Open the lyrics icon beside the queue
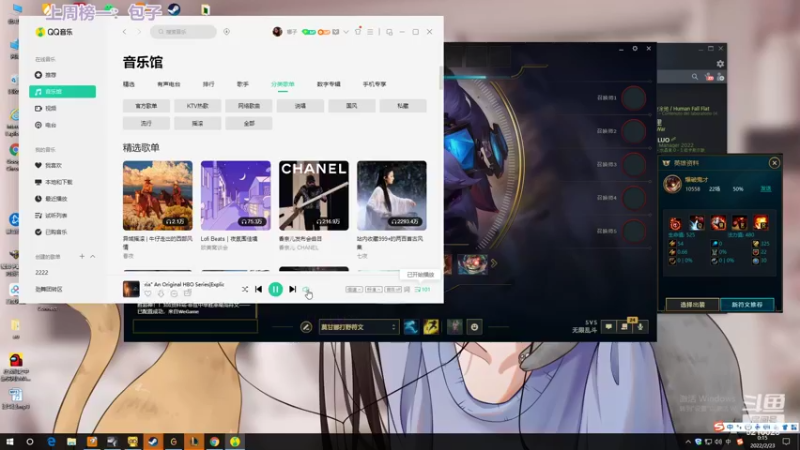The image size is (800, 450). 407,289
